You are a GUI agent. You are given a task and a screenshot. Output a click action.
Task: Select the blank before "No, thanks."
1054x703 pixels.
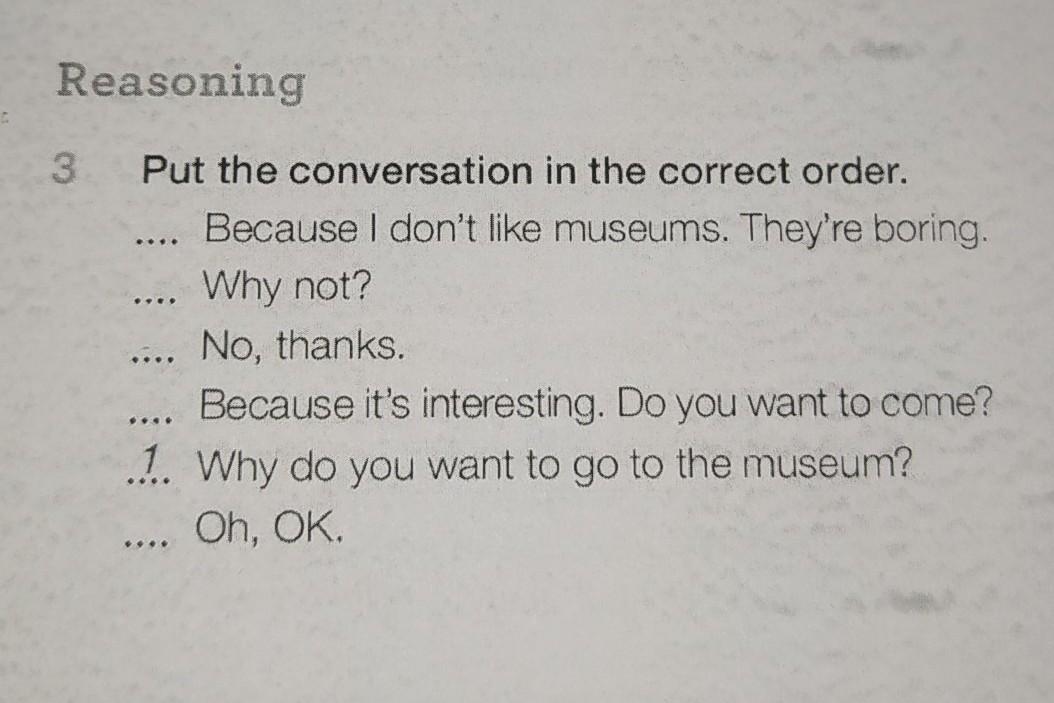152,353
